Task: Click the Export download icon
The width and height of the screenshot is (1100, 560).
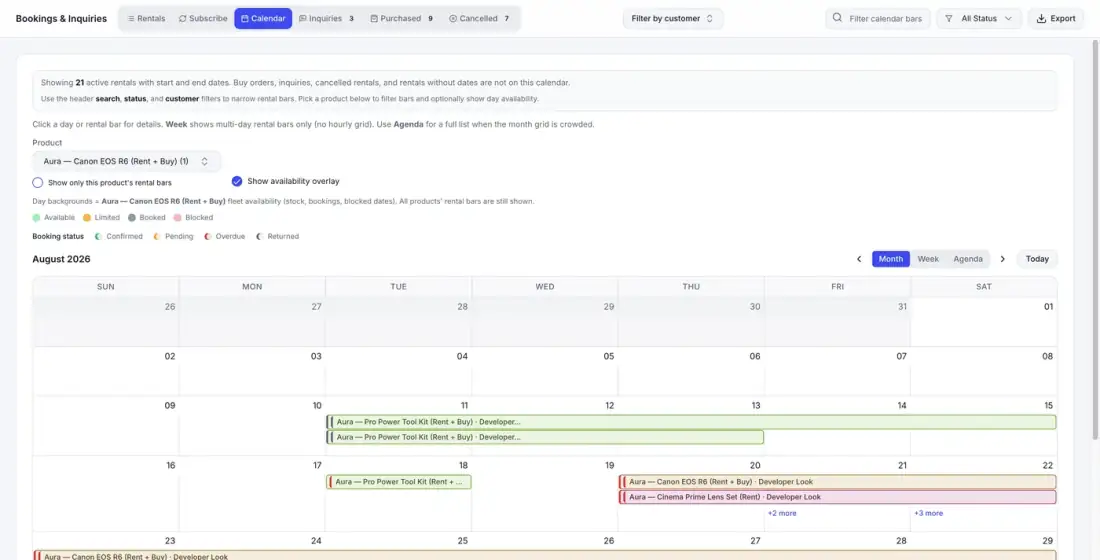Action: click(x=1041, y=19)
